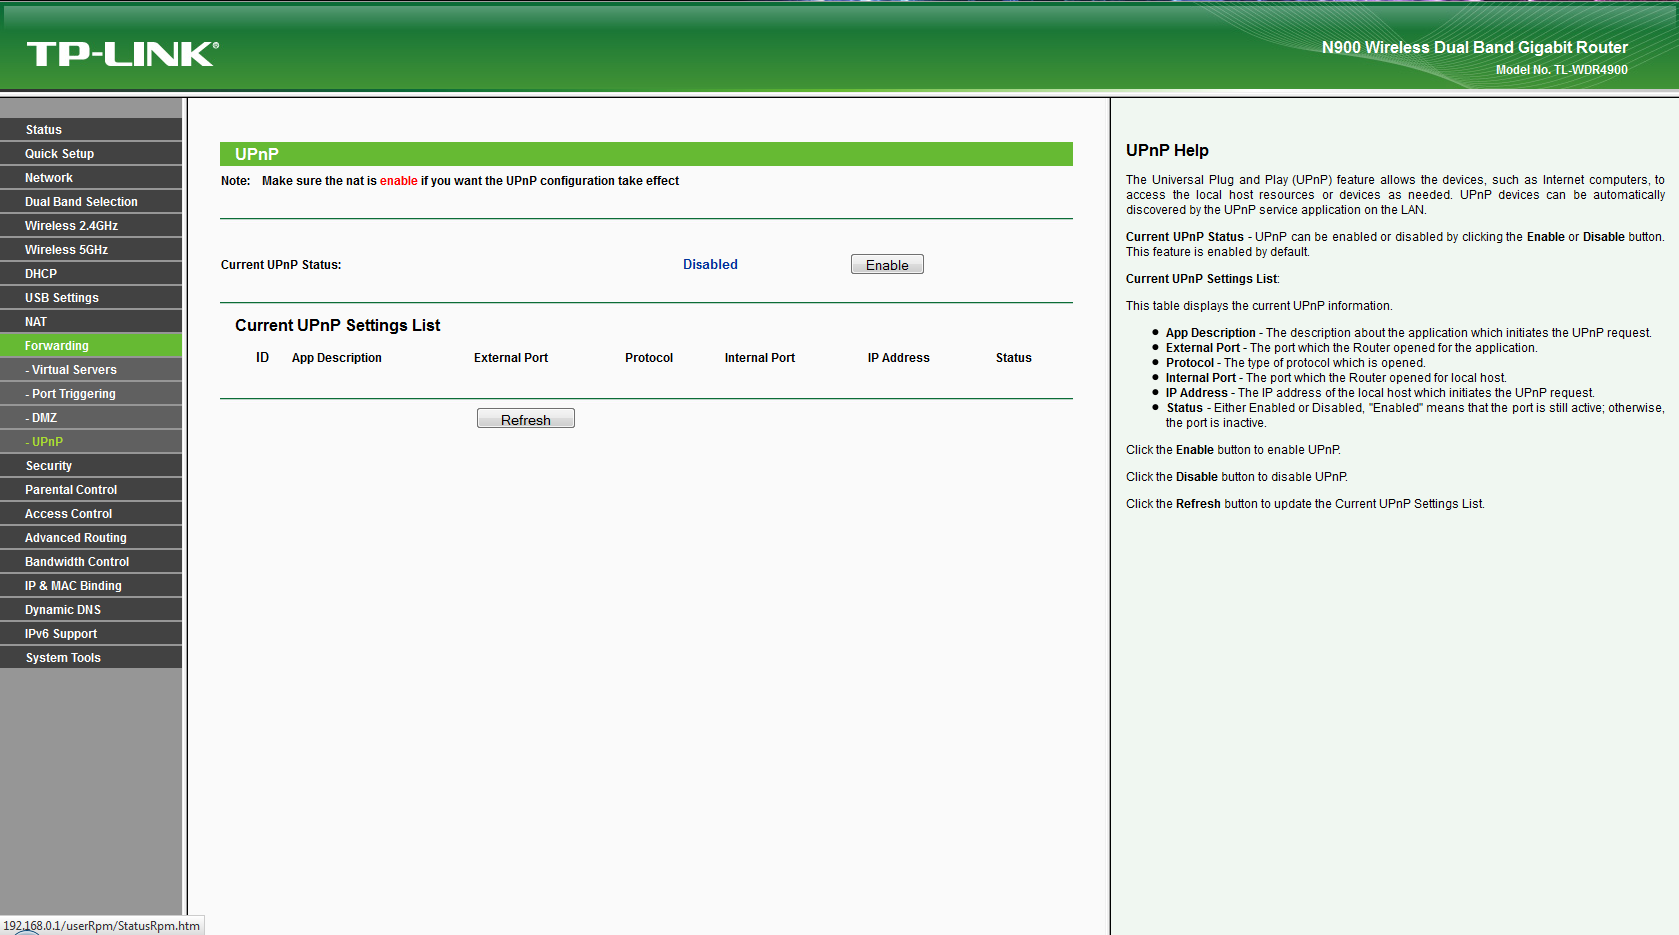Open IP & MAC Binding
Screen dimensions: 1679x935
pyautogui.click(x=91, y=586)
